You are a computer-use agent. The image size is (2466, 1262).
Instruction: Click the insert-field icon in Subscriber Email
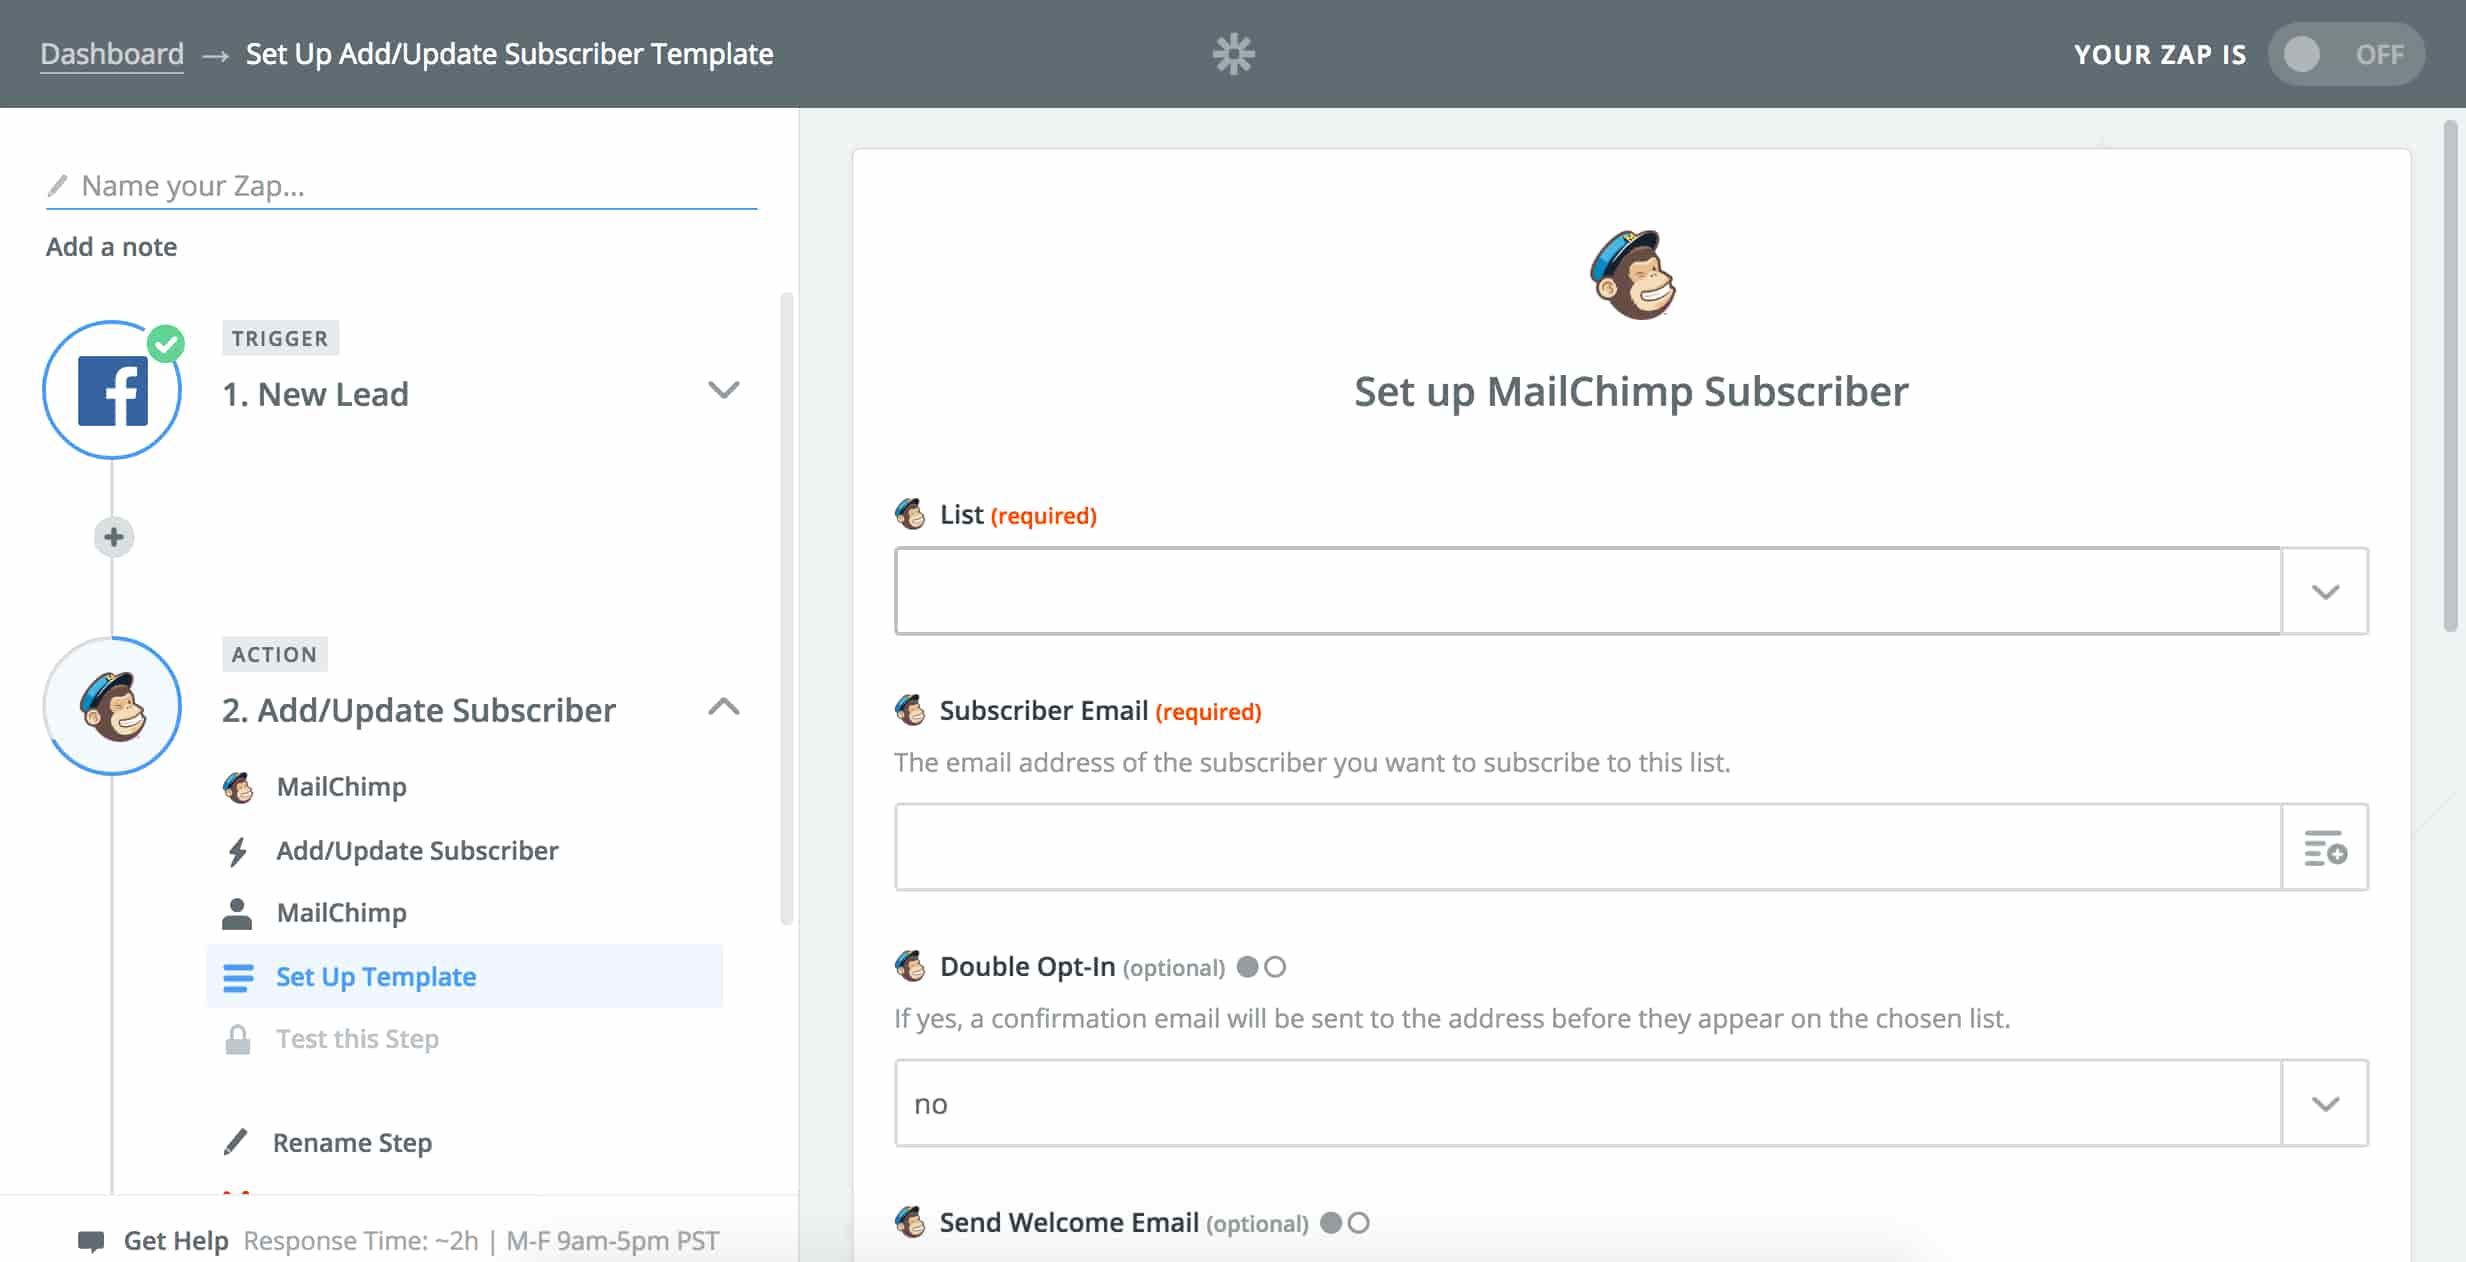tap(2325, 847)
